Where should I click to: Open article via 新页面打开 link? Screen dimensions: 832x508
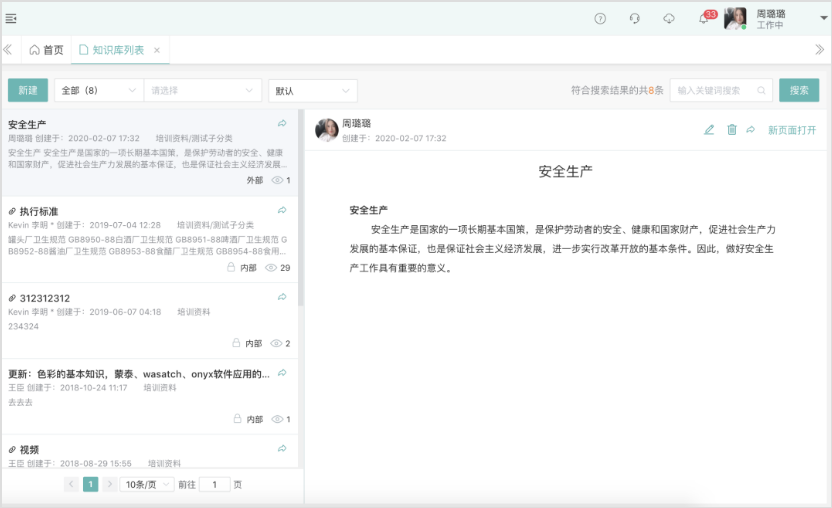792,130
